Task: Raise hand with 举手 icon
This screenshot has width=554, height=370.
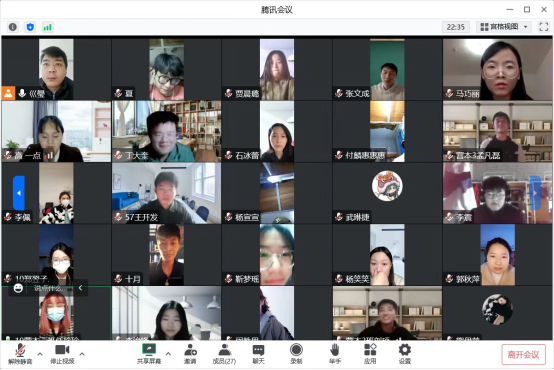Action: point(335,354)
